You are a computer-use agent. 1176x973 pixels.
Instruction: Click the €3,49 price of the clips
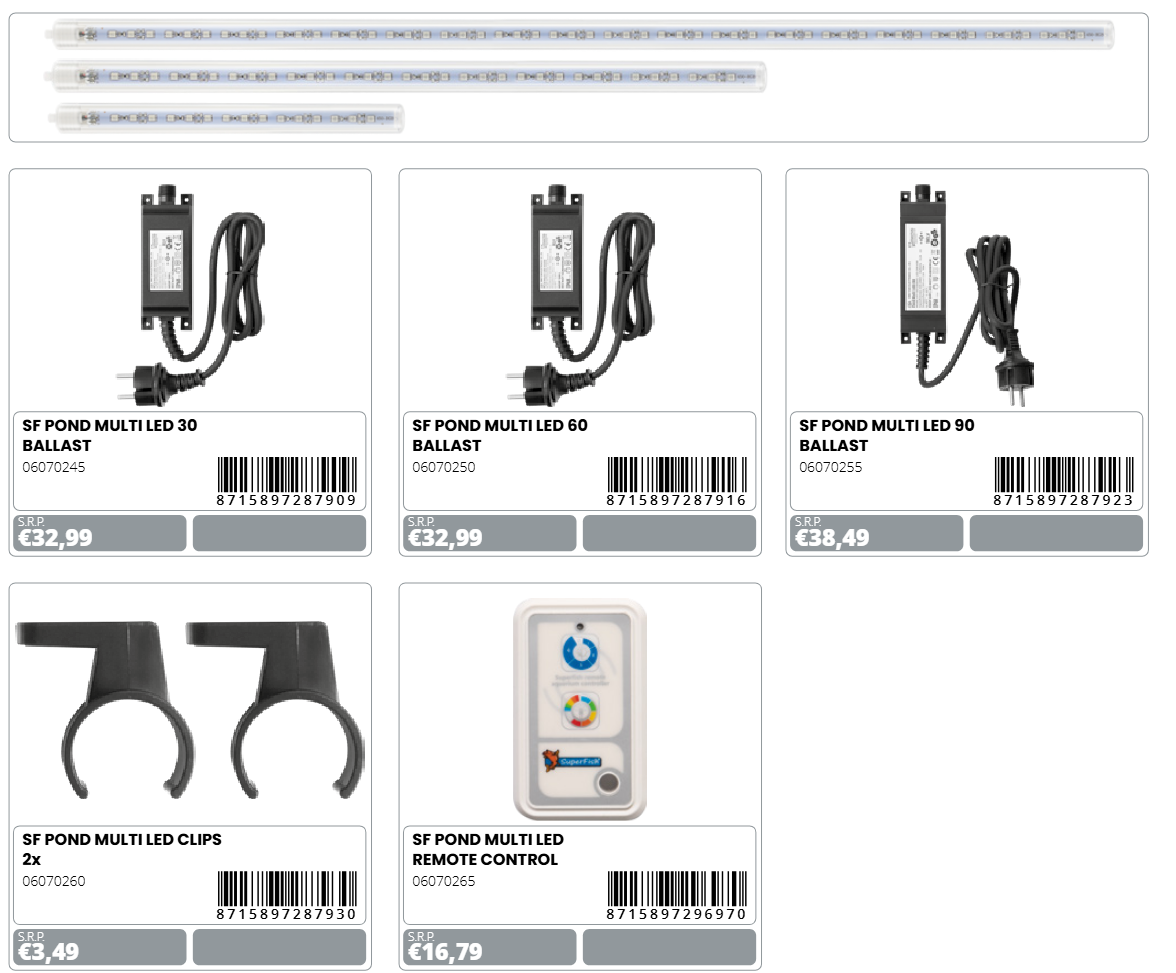point(49,952)
